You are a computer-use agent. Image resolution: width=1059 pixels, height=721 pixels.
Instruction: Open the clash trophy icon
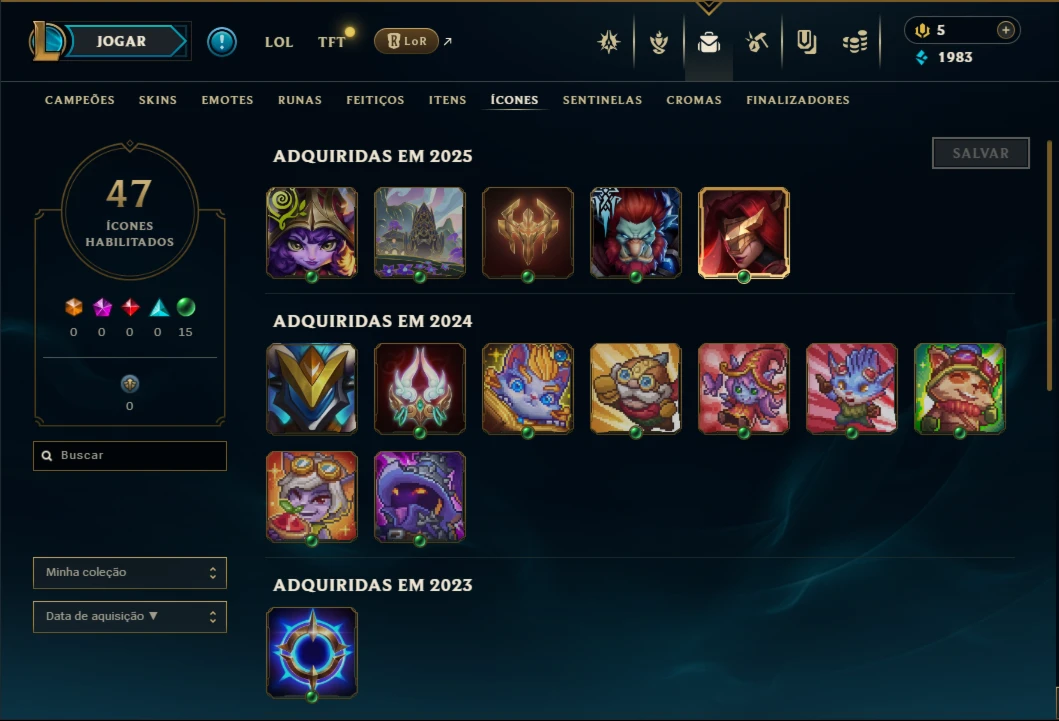(x=658, y=42)
